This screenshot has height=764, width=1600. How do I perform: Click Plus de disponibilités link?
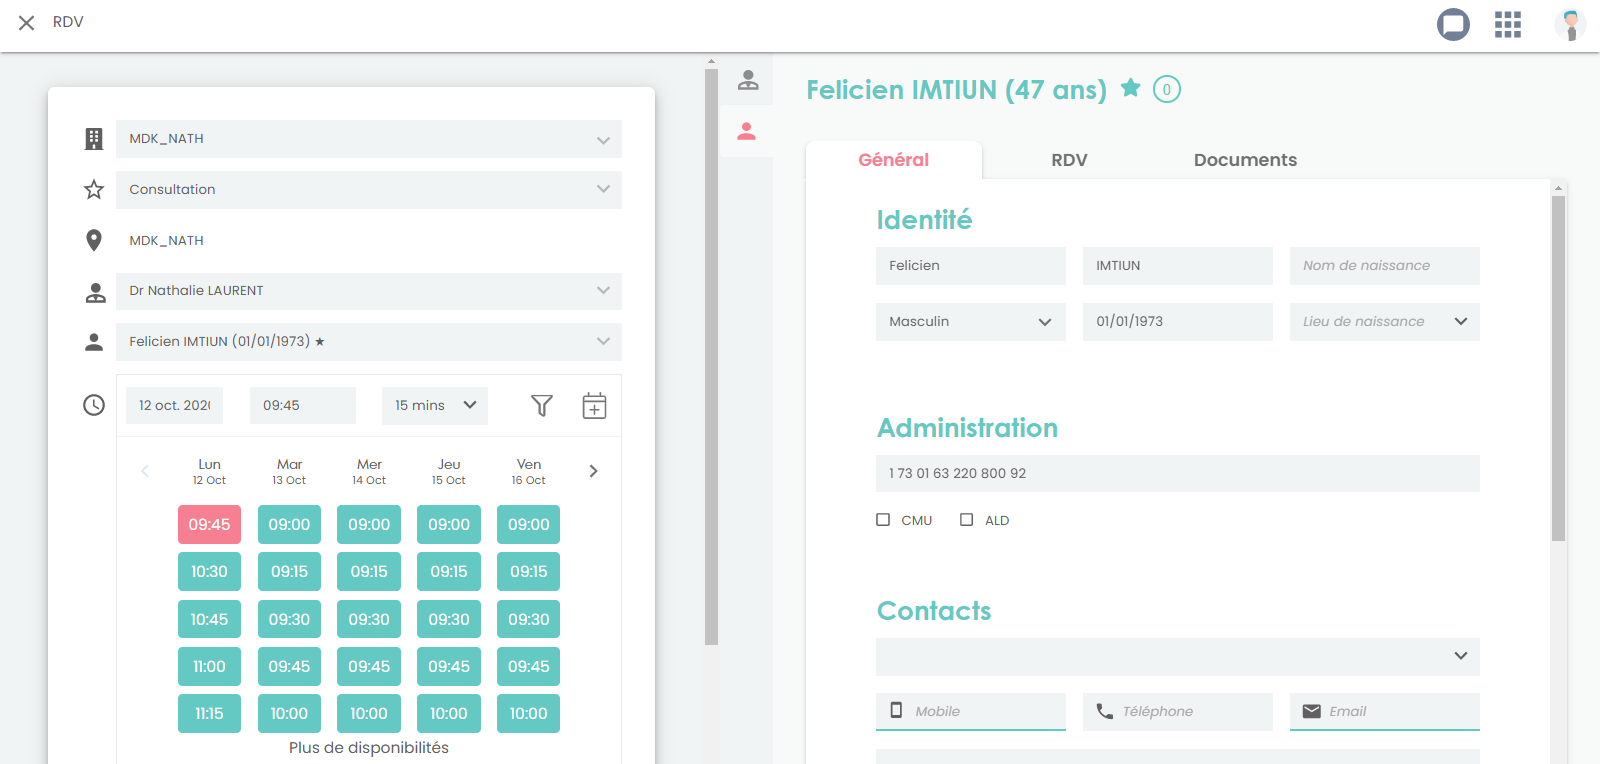[368, 748]
